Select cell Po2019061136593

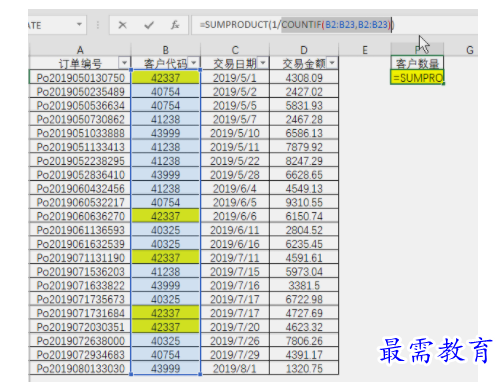click(80, 230)
